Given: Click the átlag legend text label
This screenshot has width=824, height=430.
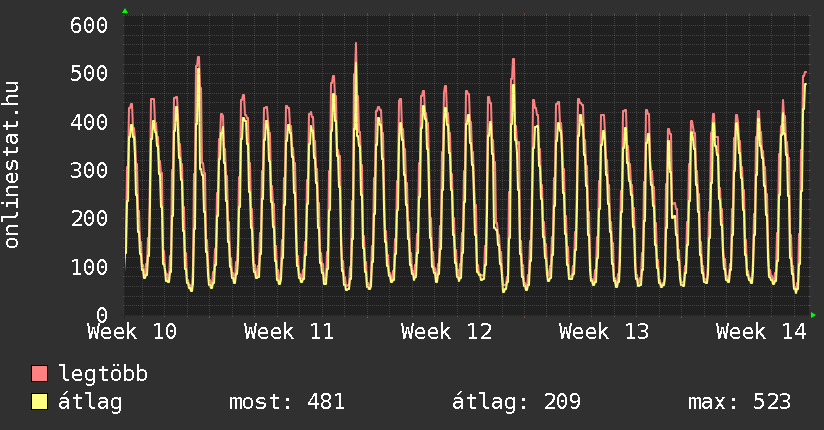Looking at the screenshot, I should tap(90, 403).
